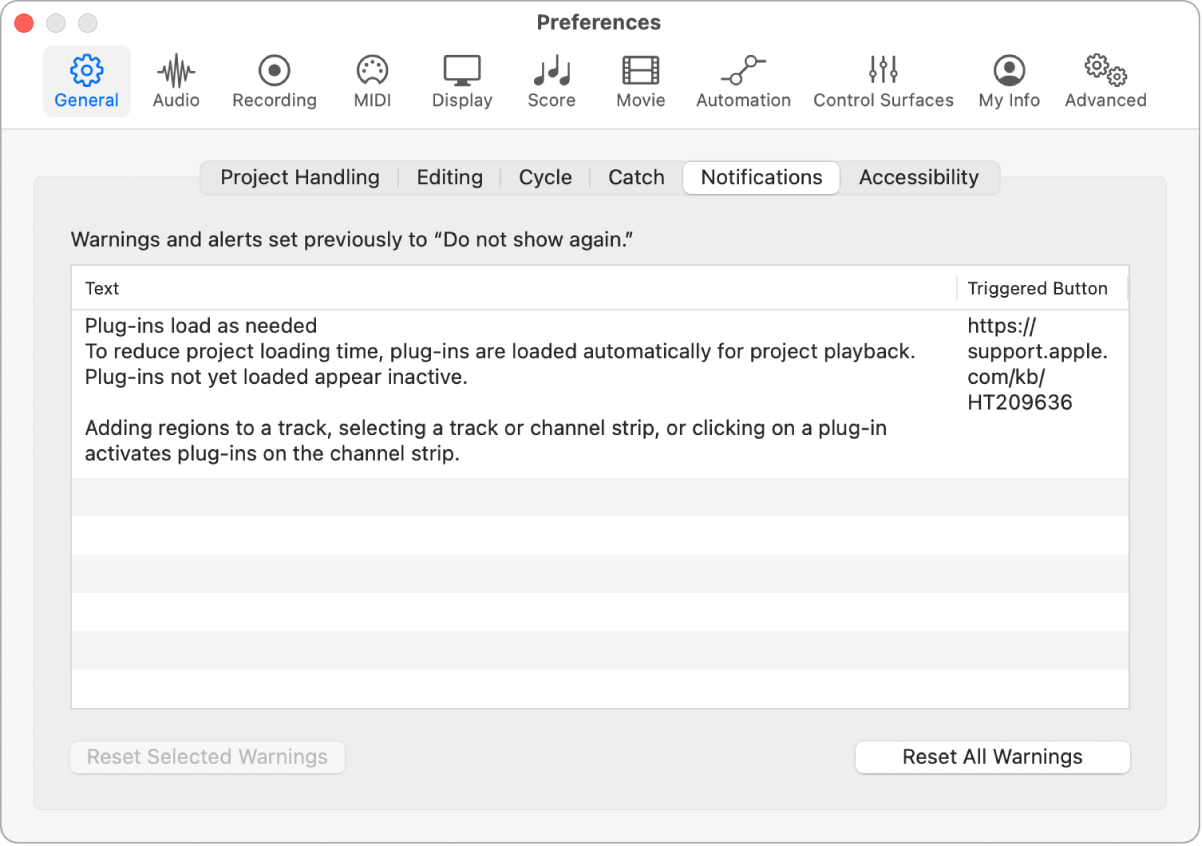Switch to the Project Handling tab
The height and width of the screenshot is (846, 1202).
click(300, 177)
